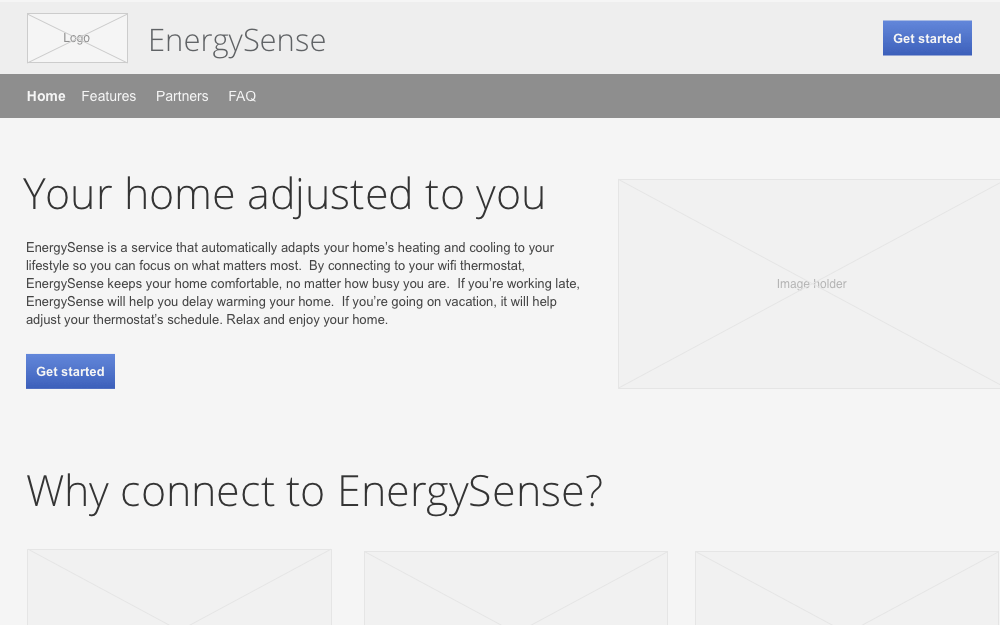Click the Logo placeholder in the header
Image resolution: width=1000 pixels, height=625 pixels.
coord(77,38)
